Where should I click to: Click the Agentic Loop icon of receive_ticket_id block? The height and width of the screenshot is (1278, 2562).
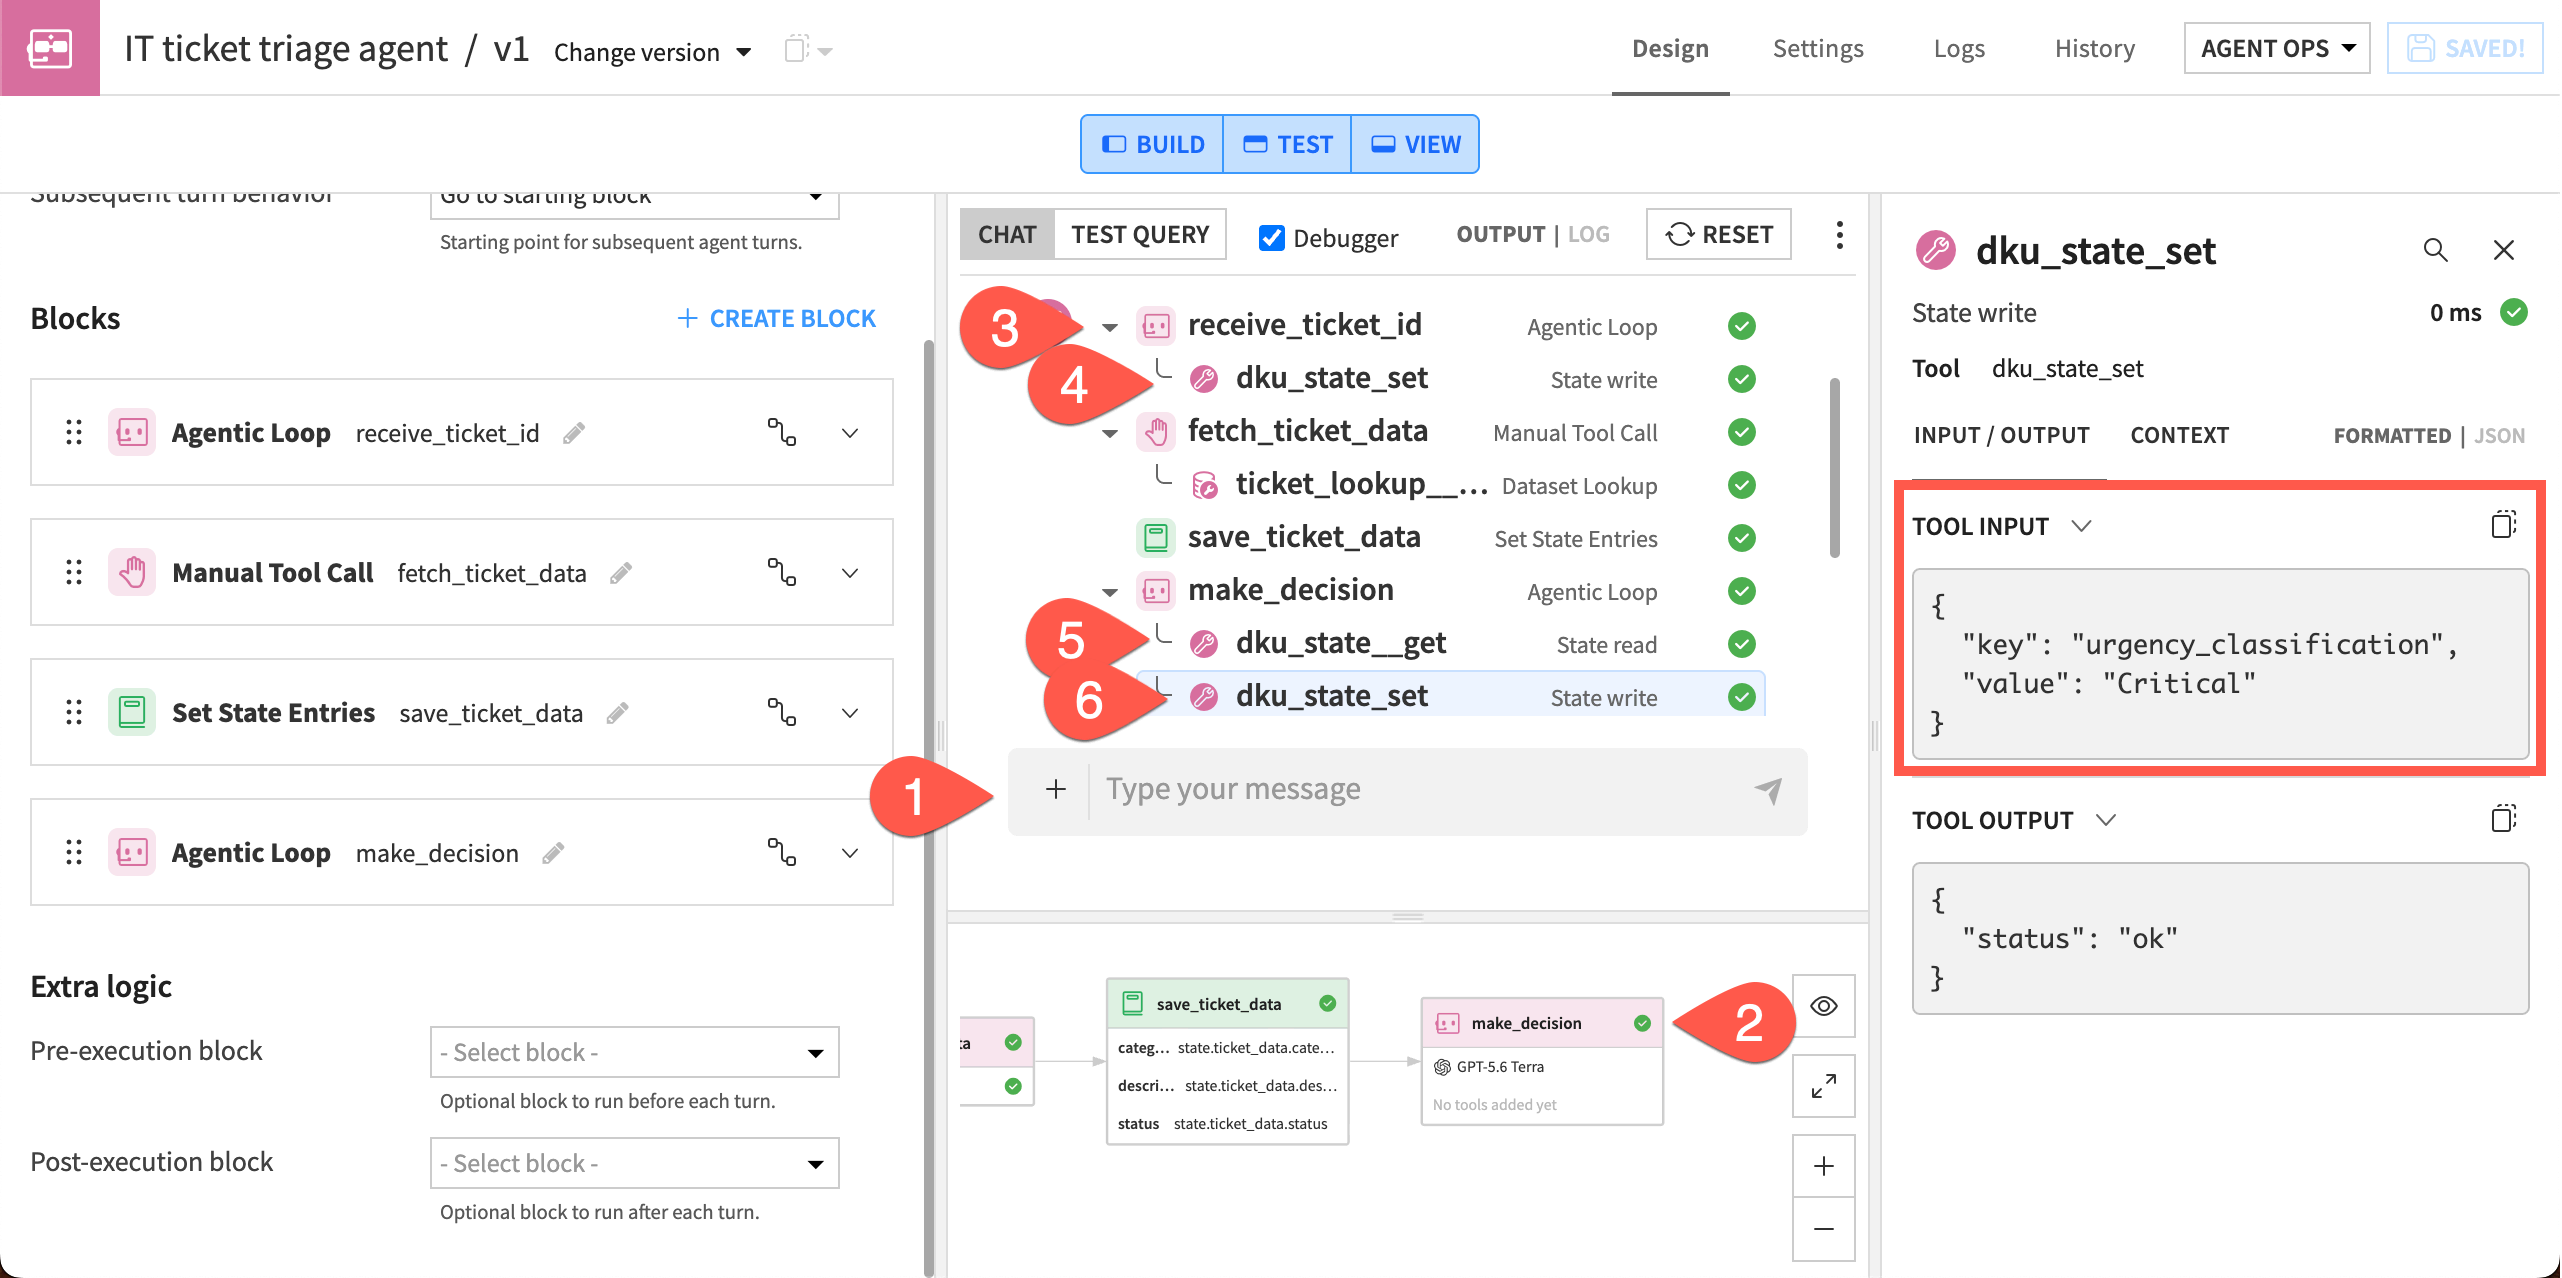132,433
